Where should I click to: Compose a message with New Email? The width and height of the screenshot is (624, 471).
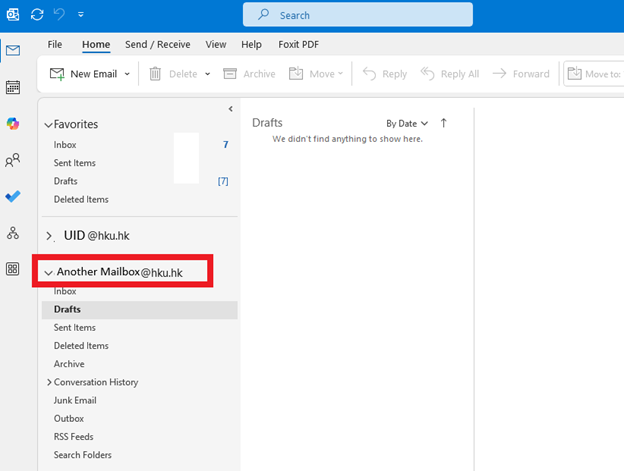(83, 74)
